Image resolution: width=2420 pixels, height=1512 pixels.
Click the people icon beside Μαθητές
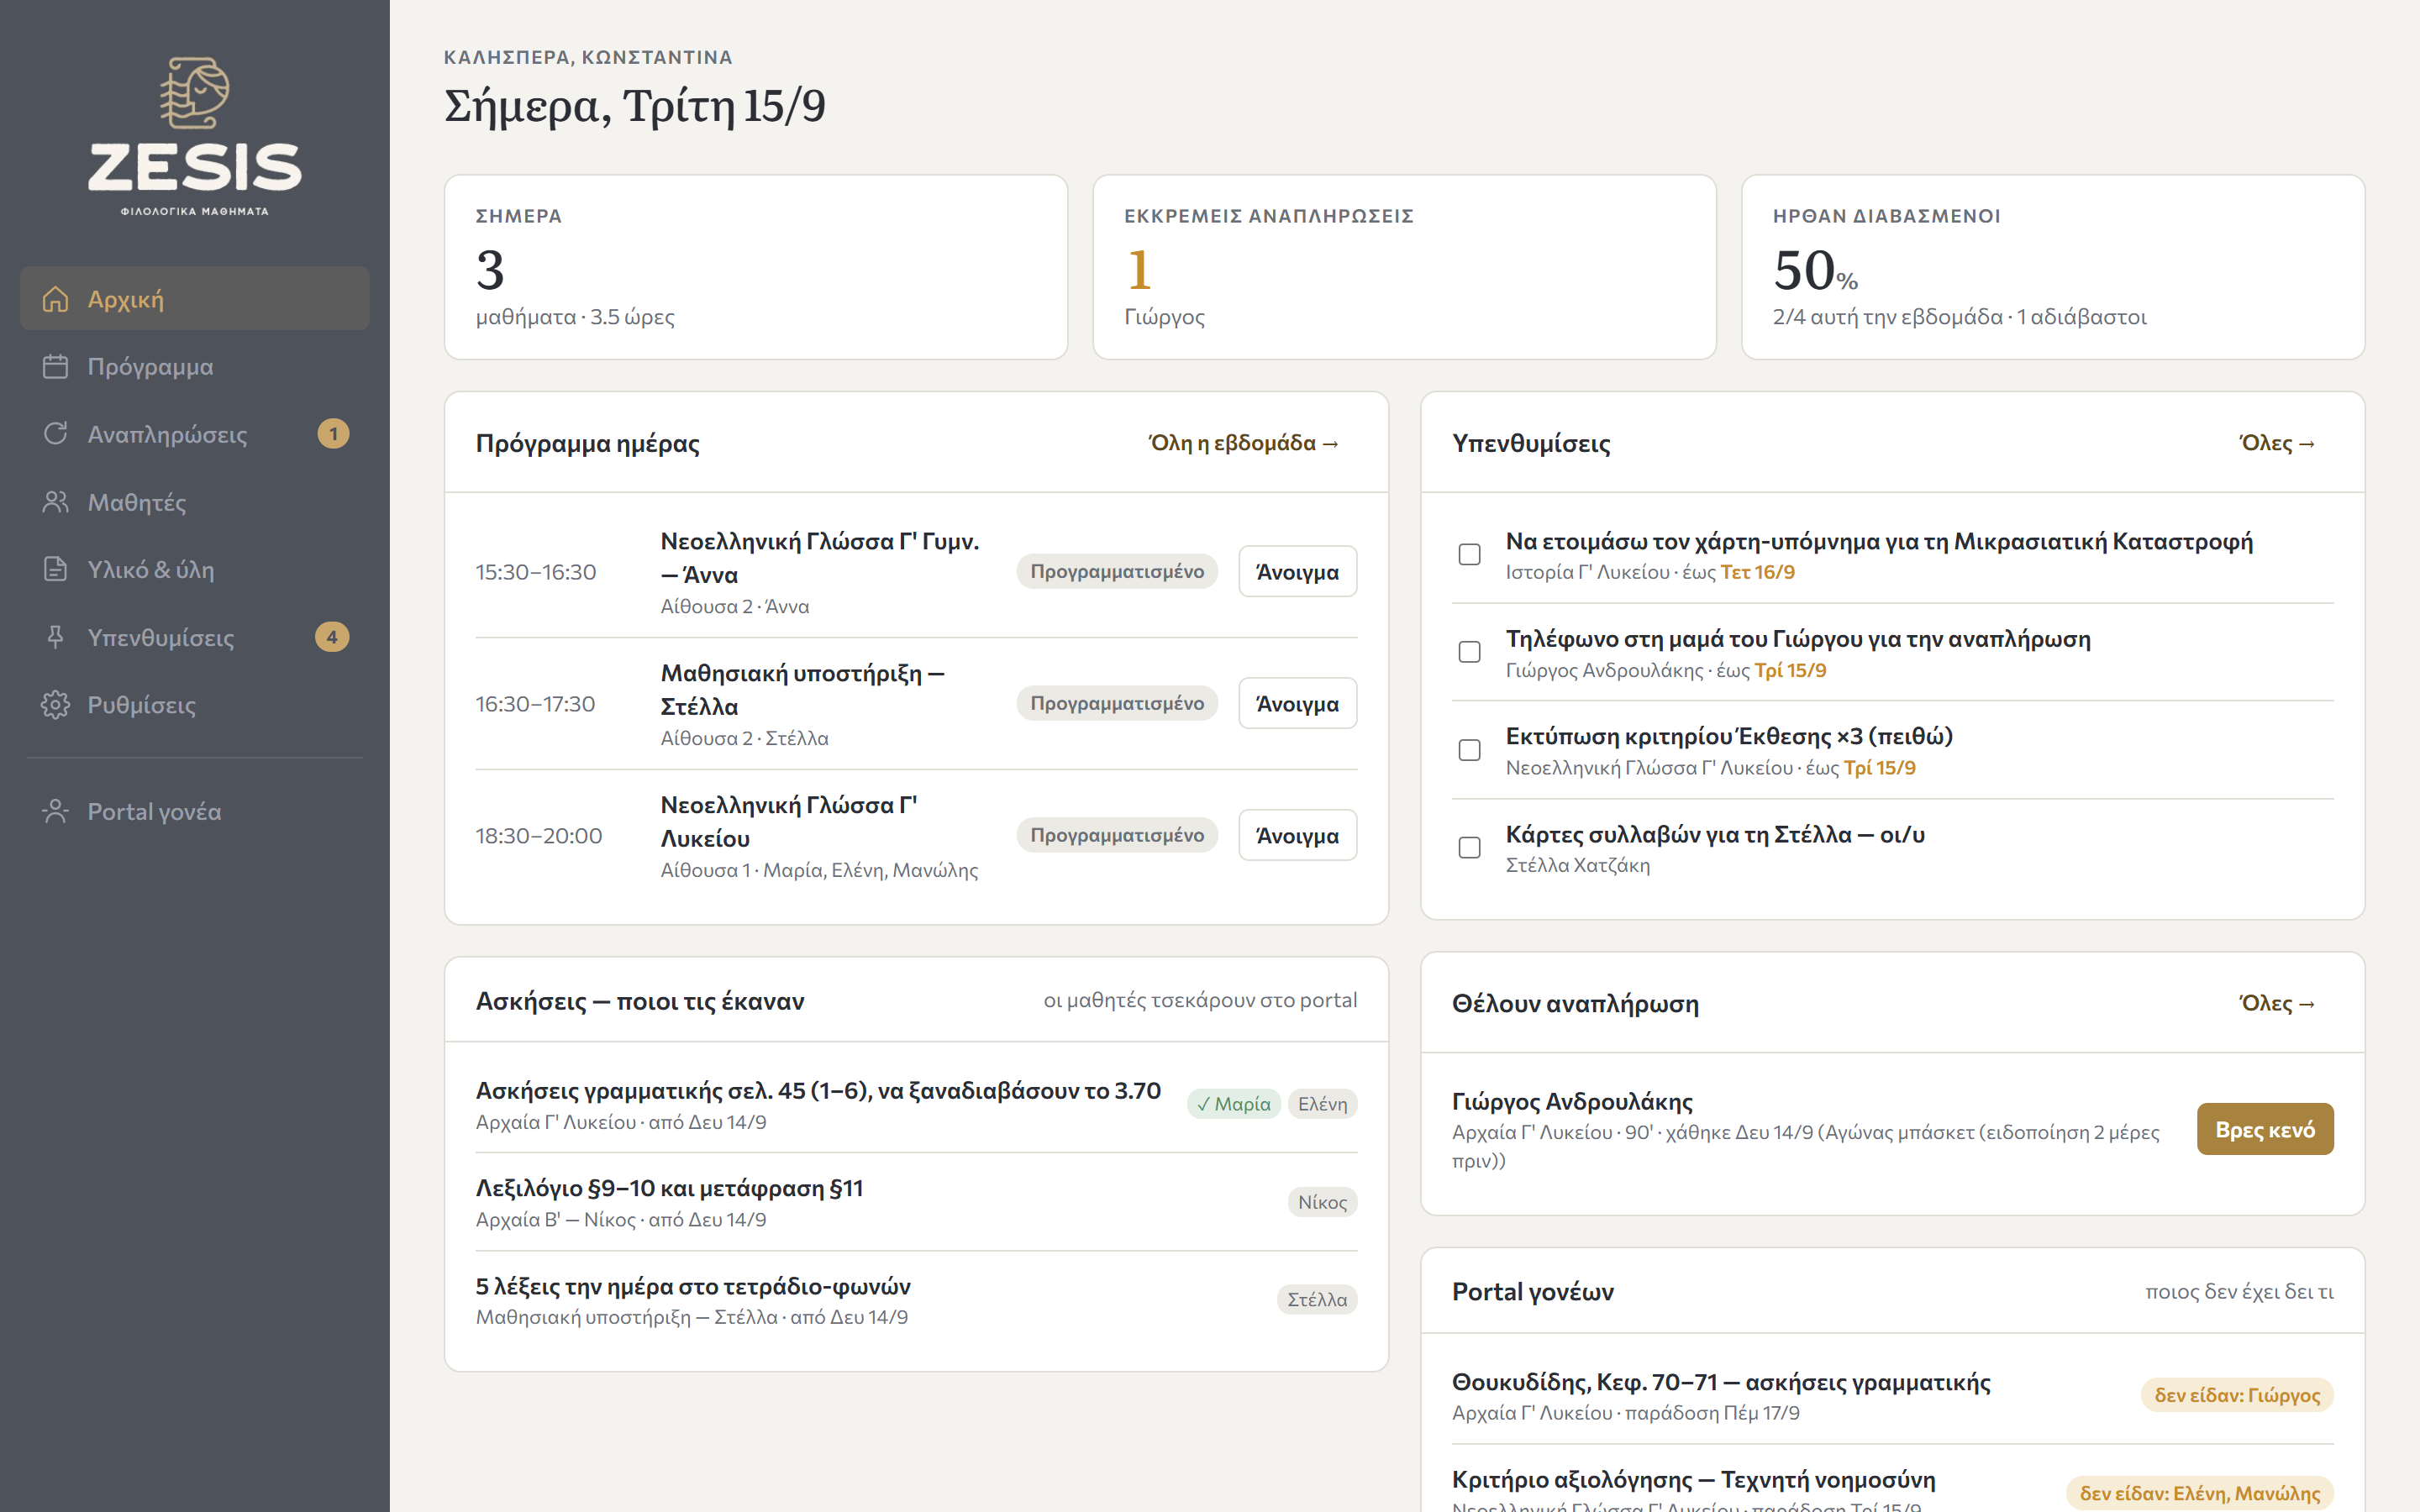pyautogui.click(x=56, y=502)
